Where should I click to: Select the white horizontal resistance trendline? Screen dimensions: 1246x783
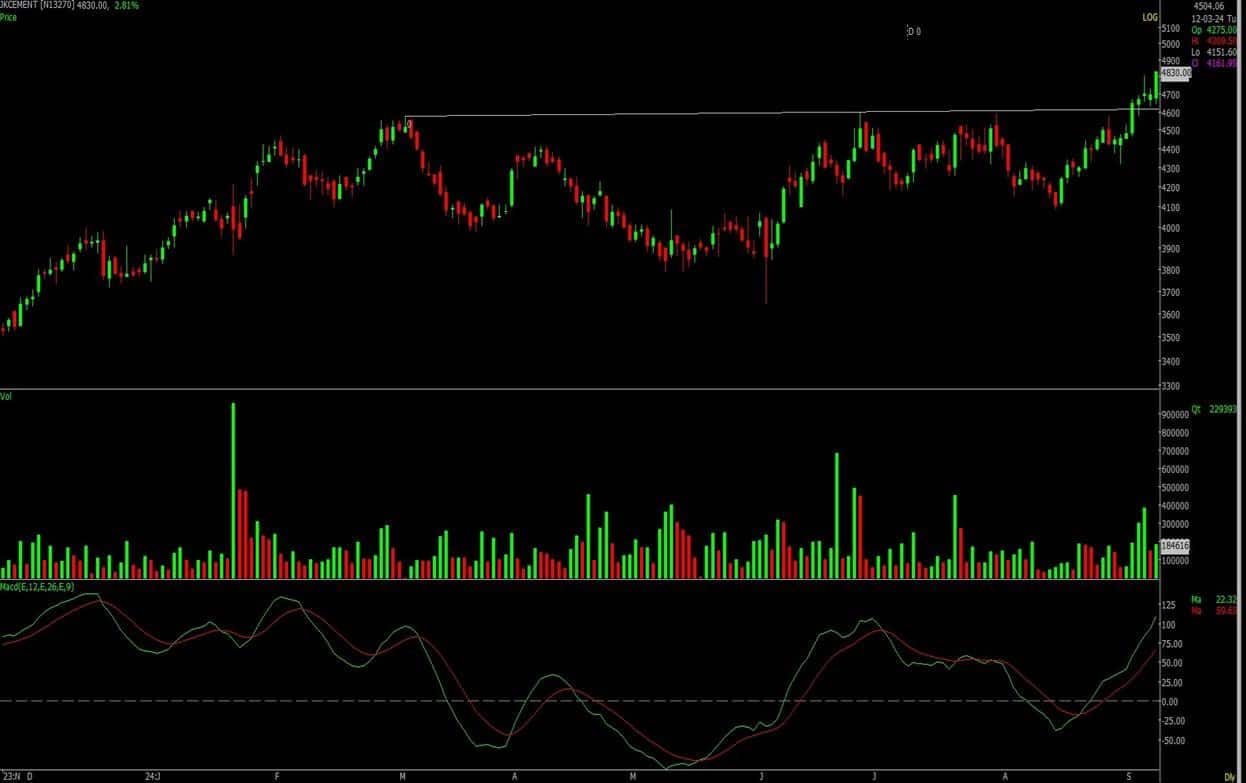(630, 114)
